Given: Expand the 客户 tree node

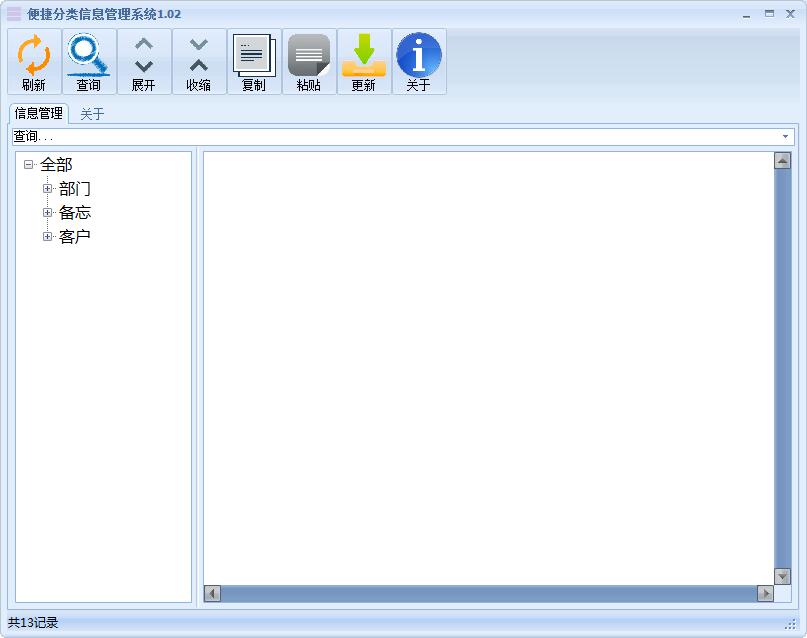Looking at the screenshot, I should [x=47, y=237].
